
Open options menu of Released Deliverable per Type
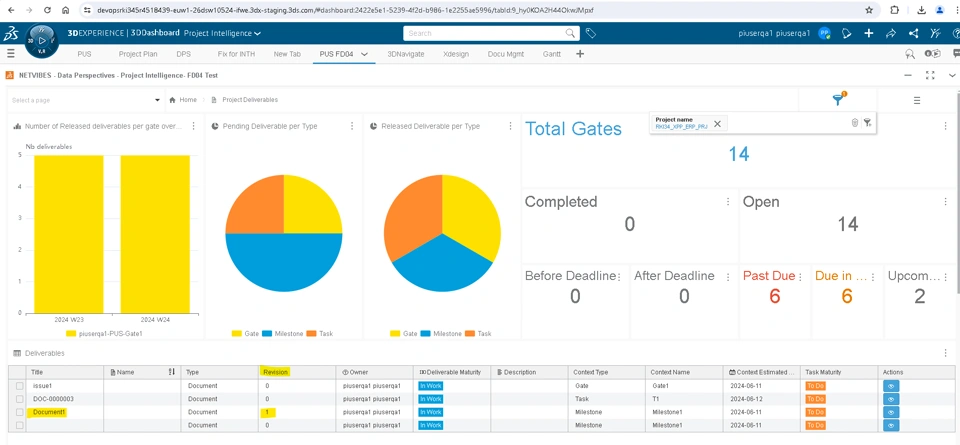click(x=511, y=126)
